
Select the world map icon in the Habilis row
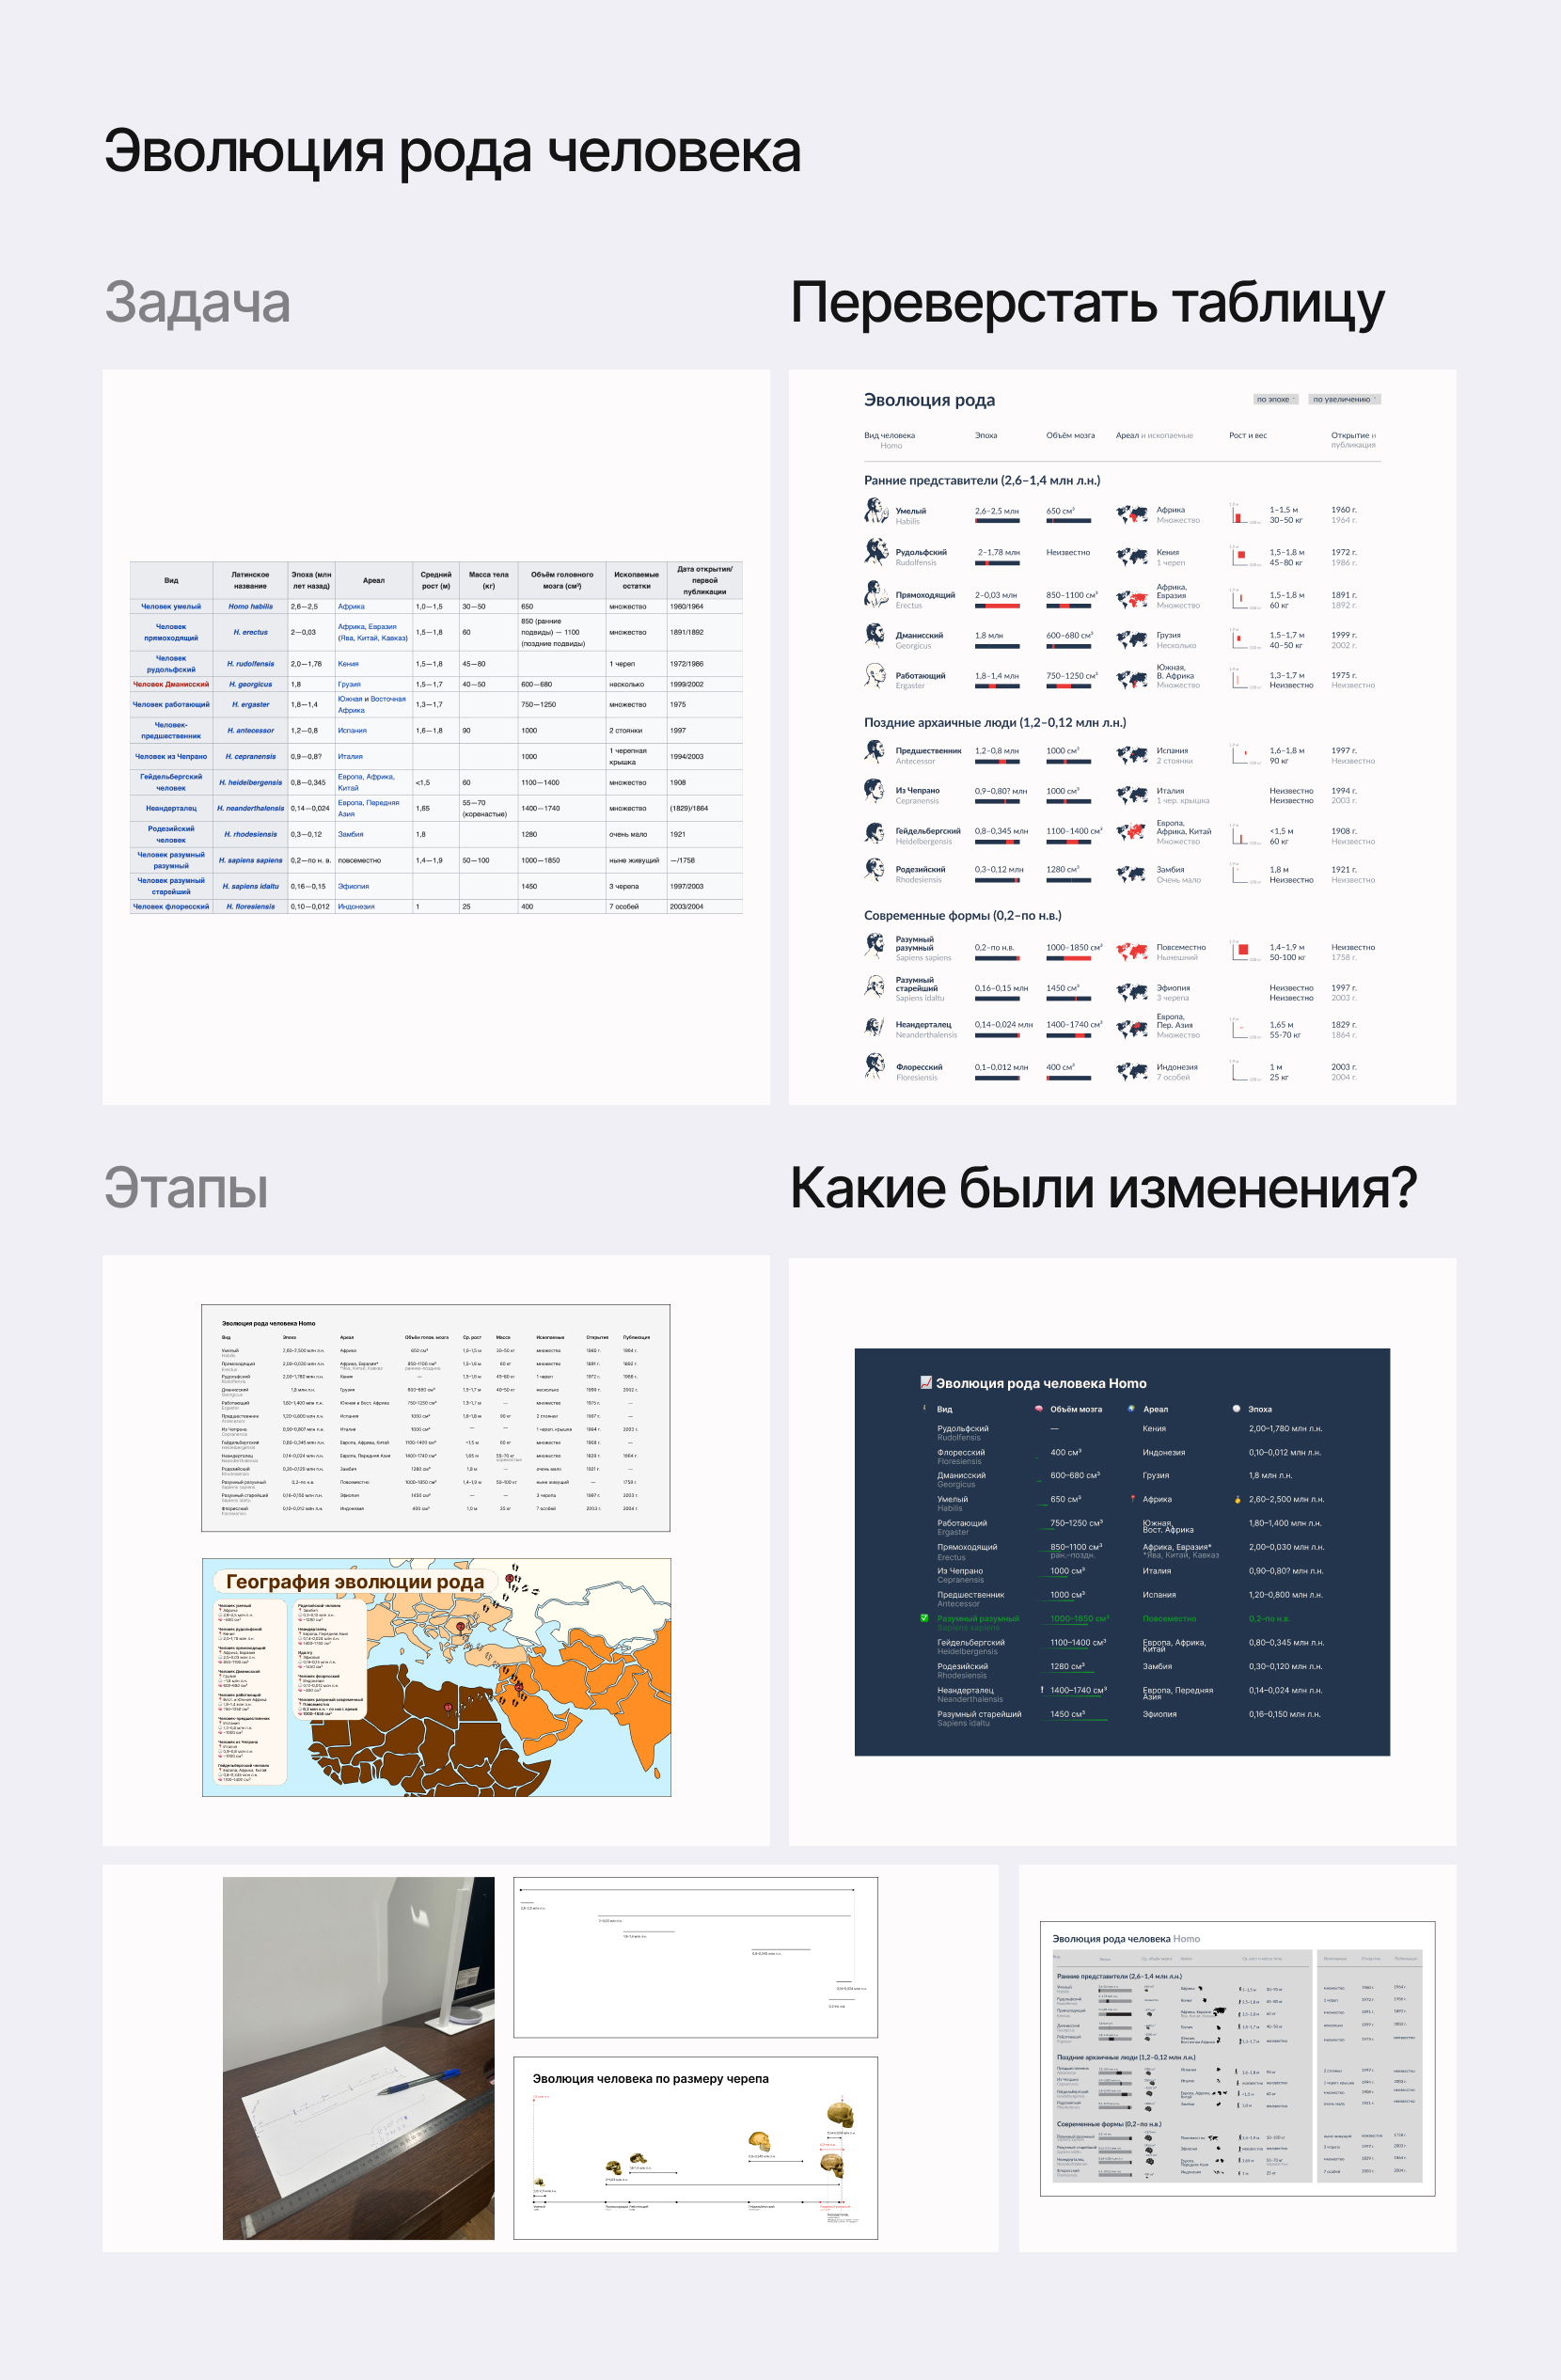pyautogui.click(x=1132, y=514)
